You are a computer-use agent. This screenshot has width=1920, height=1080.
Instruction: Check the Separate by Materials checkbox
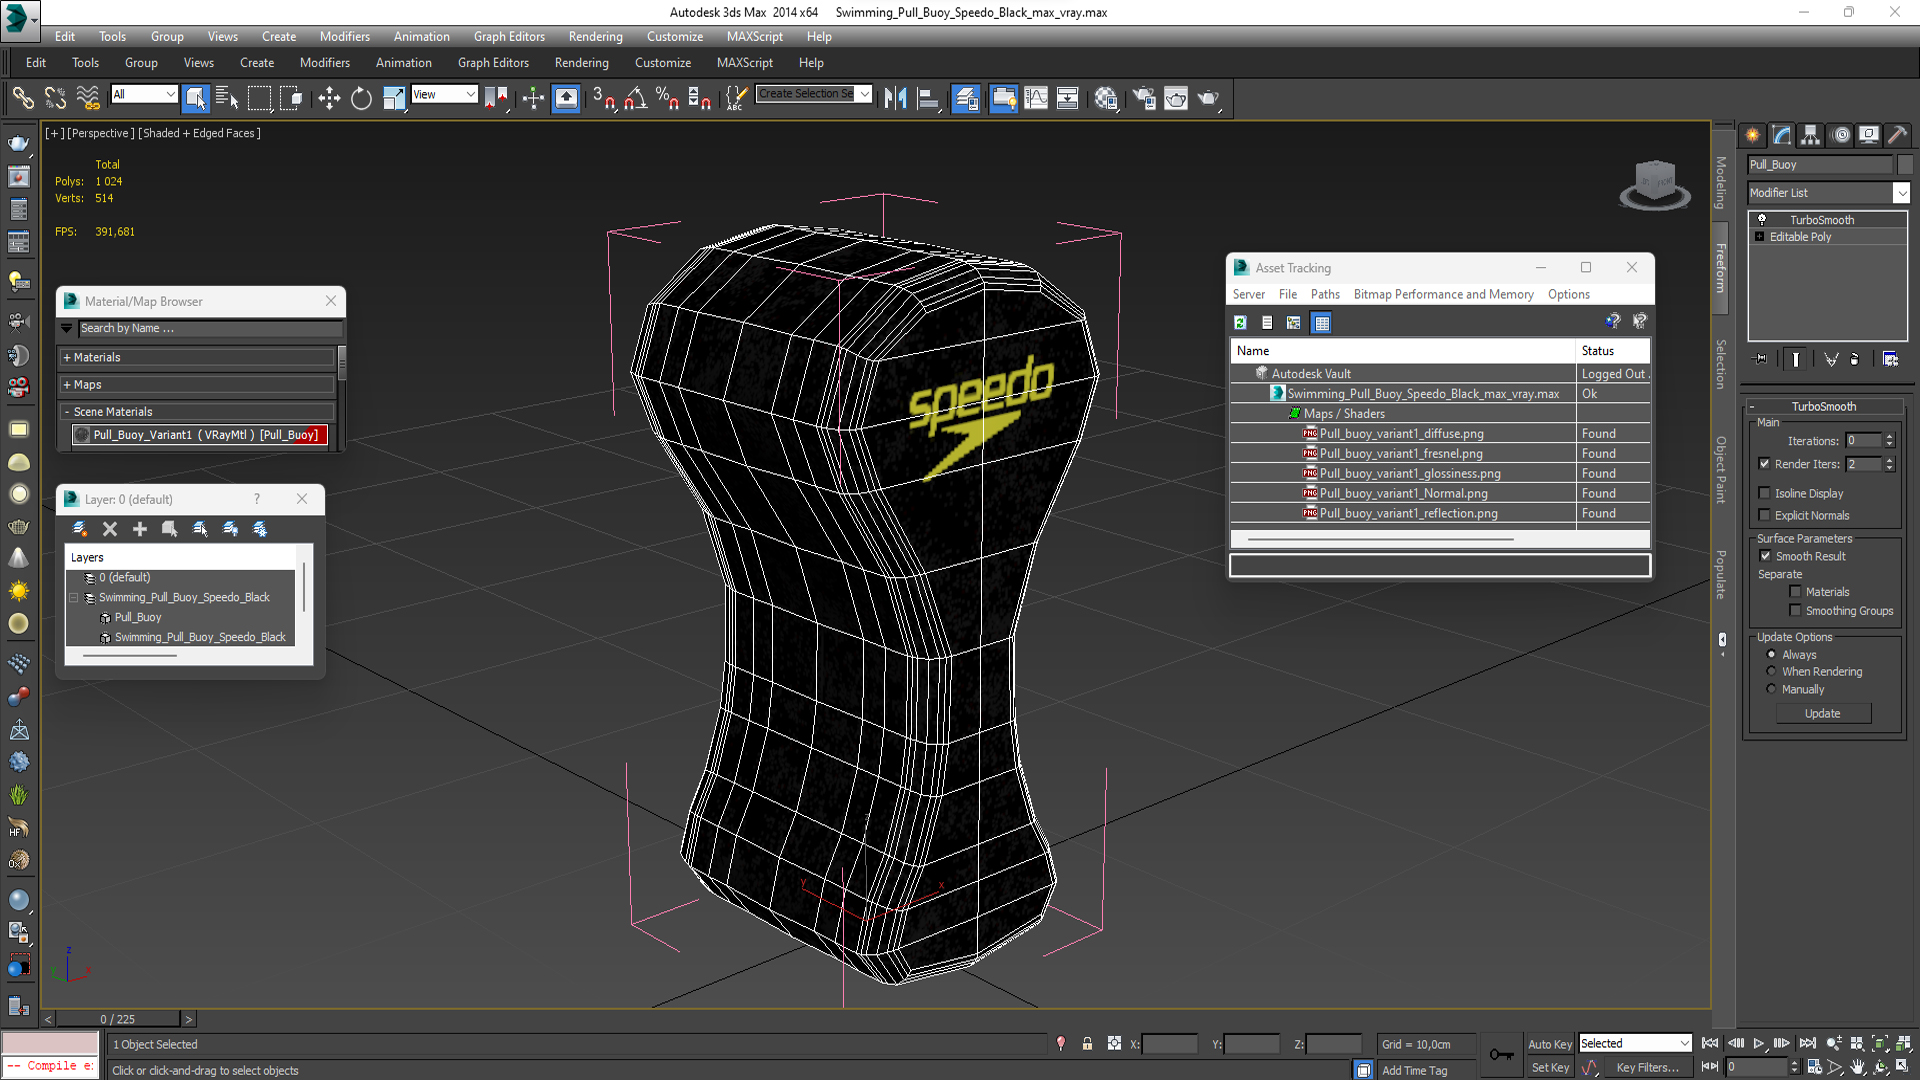coord(1795,592)
